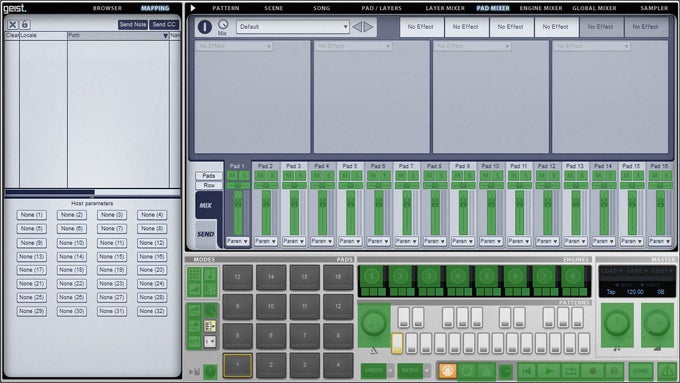Select engine 8 in the ENGINES strip
The height and width of the screenshot is (383, 680).
(x=573, y=276)
